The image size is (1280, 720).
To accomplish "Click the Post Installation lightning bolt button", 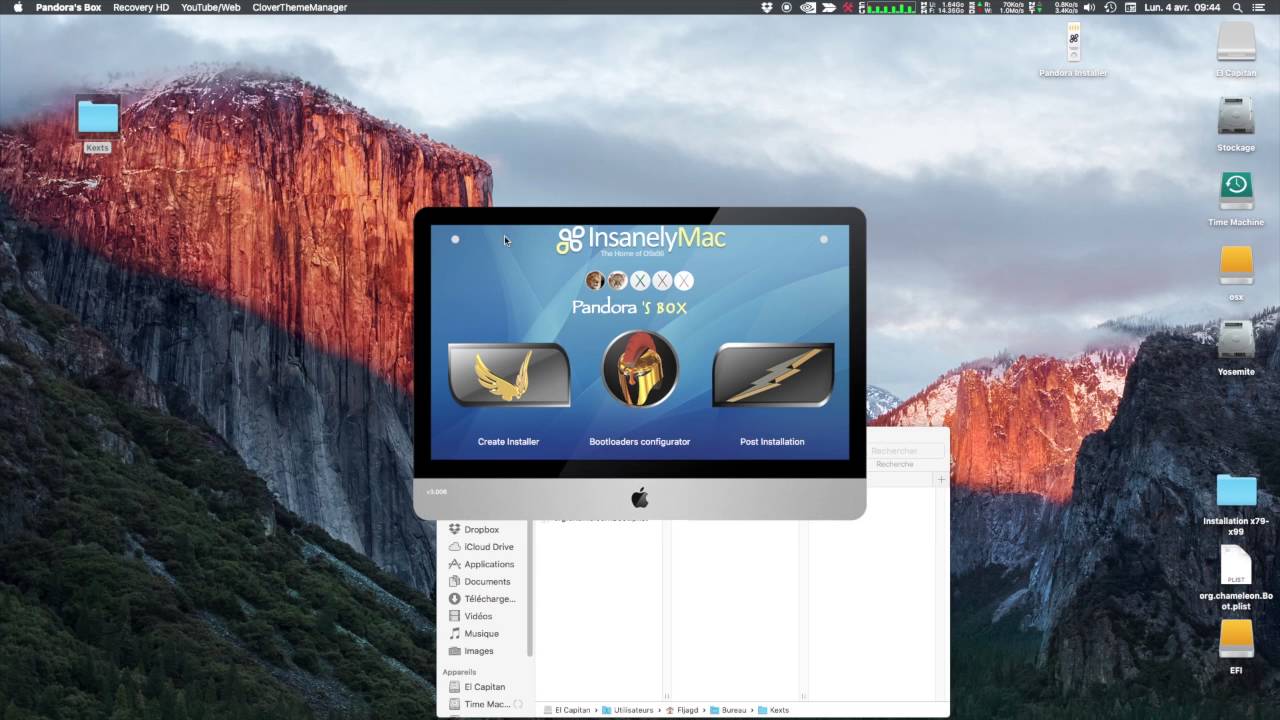I will (773, 374).
